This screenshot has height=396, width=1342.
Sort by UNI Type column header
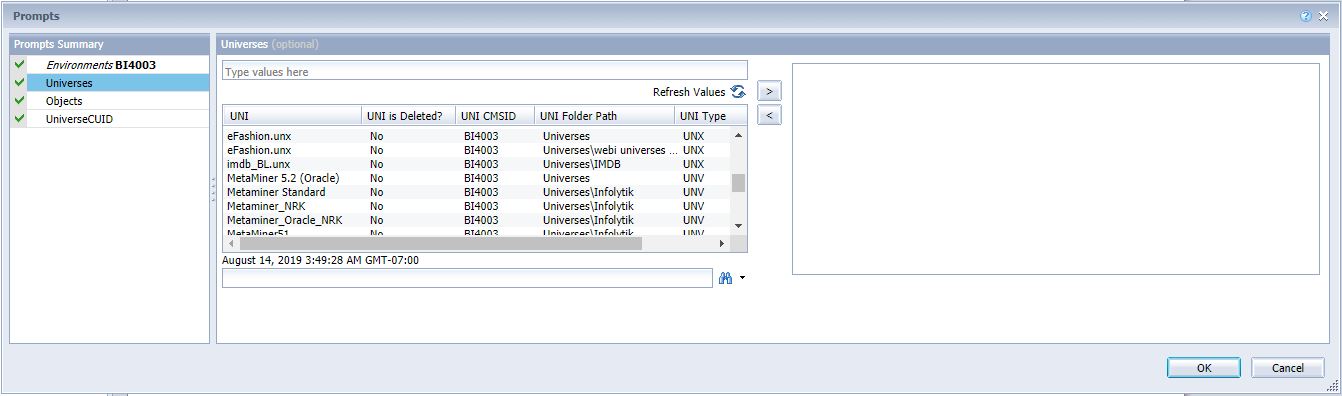(x=710, y=116)
